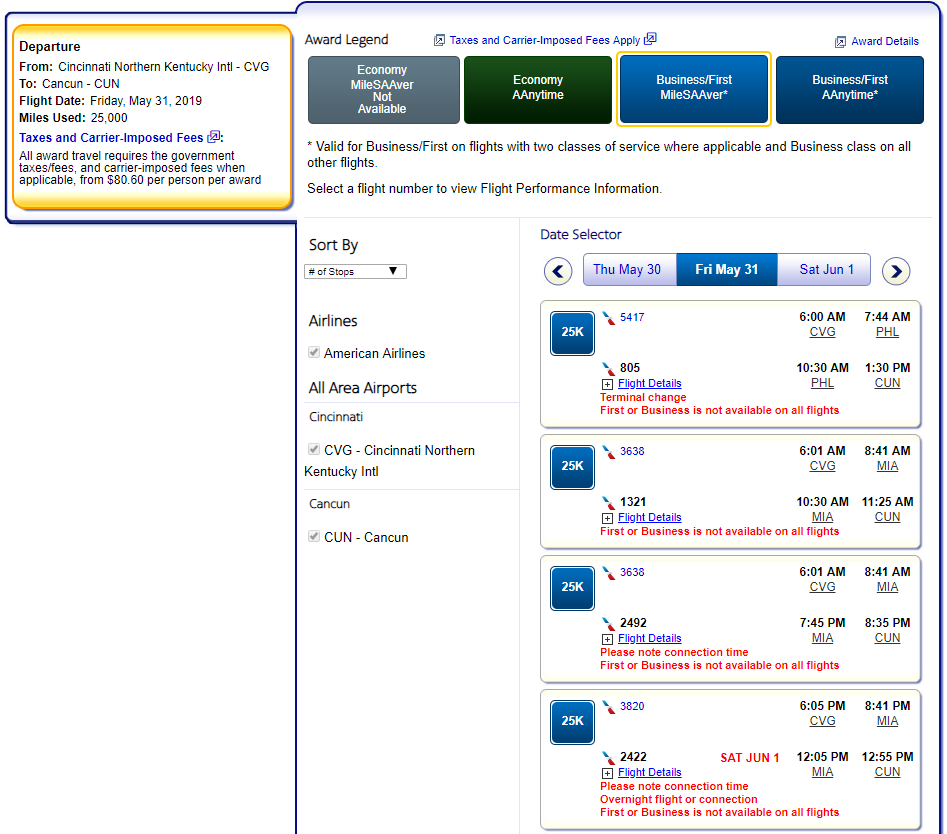This screenshot has height=834, width=947.
Task: Toggle the CUN - Cancun checkbox
Action: (315, 537)
